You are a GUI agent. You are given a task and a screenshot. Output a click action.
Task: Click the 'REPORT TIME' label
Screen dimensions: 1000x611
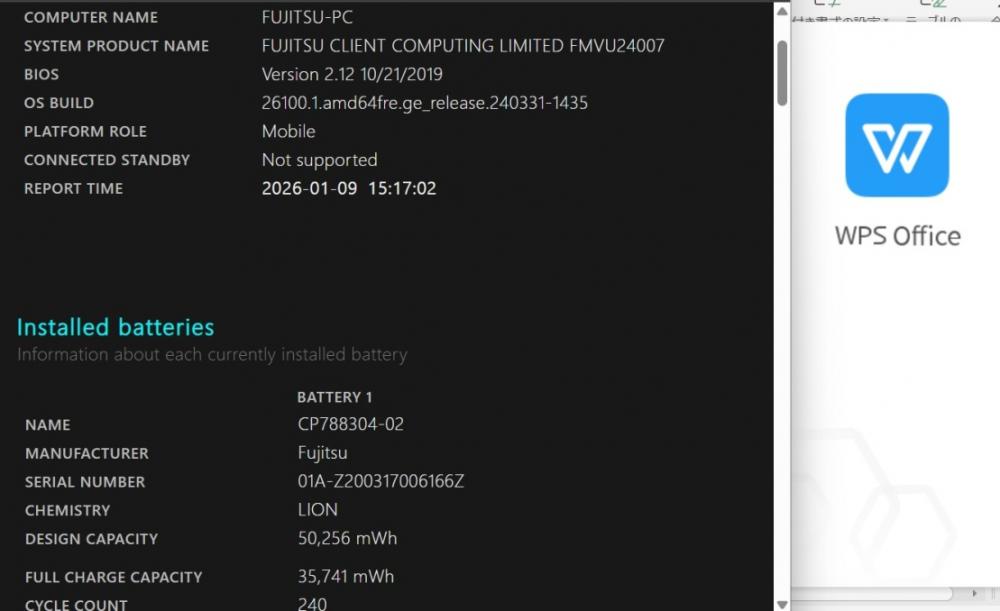click(73, 189)
